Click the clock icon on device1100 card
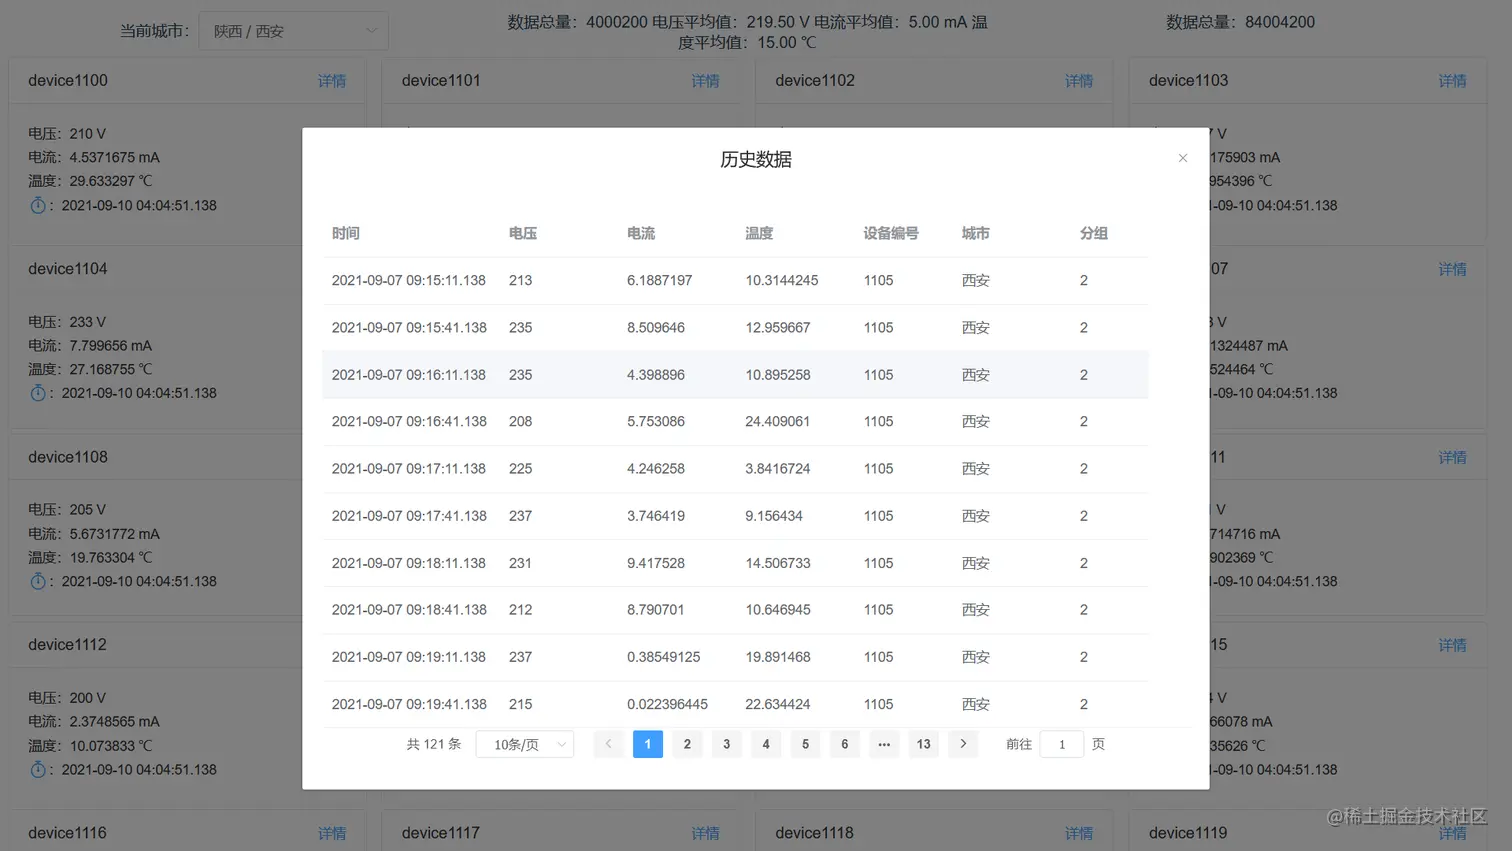Screen dimensions: 1512x851 [x=38, y=205]
